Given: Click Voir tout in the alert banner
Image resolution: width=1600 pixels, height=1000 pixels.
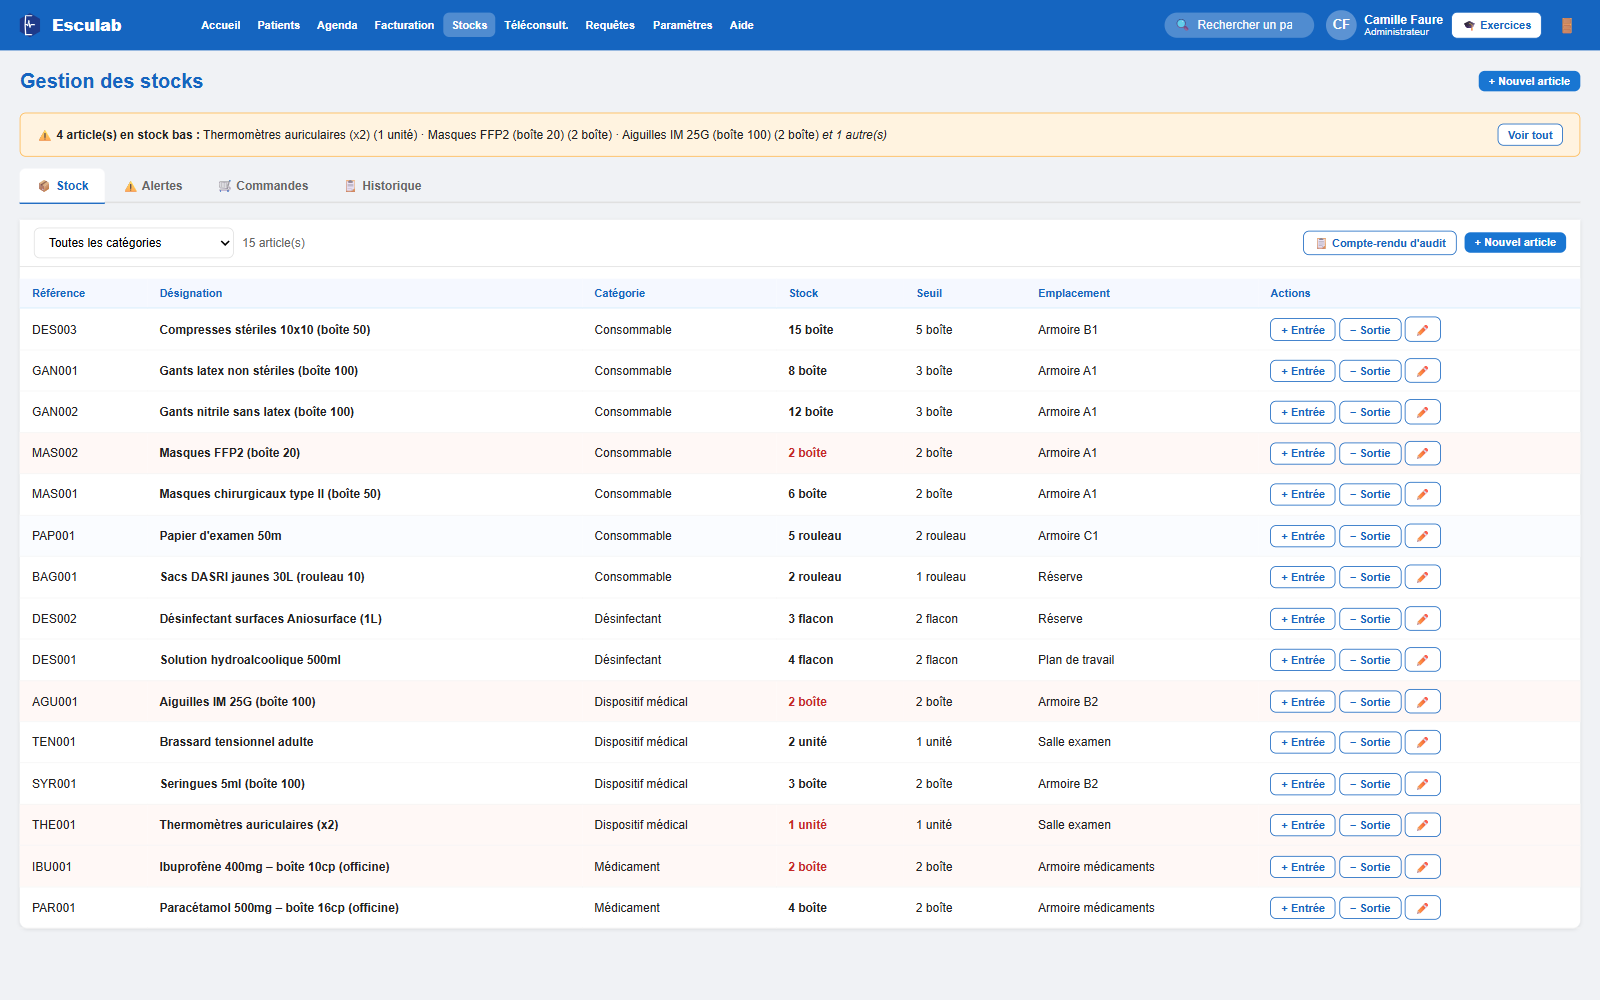Looking at the screenshot, I should [x=1530, y=135].
